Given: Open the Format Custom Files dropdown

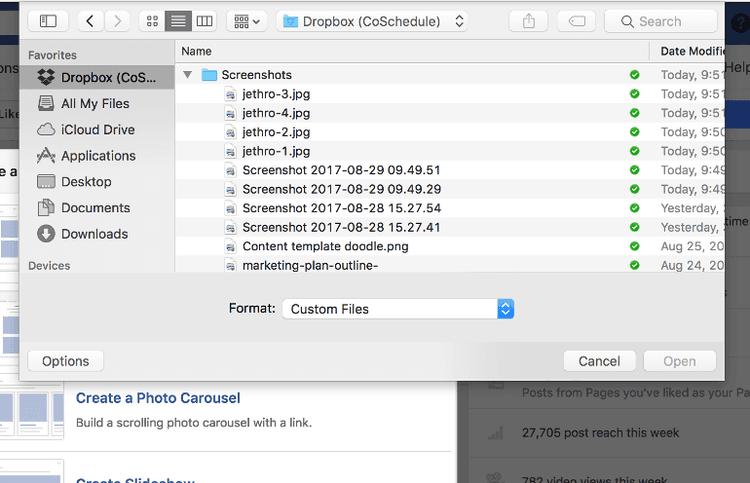Looking at the screenshot, I should (397, 309).
